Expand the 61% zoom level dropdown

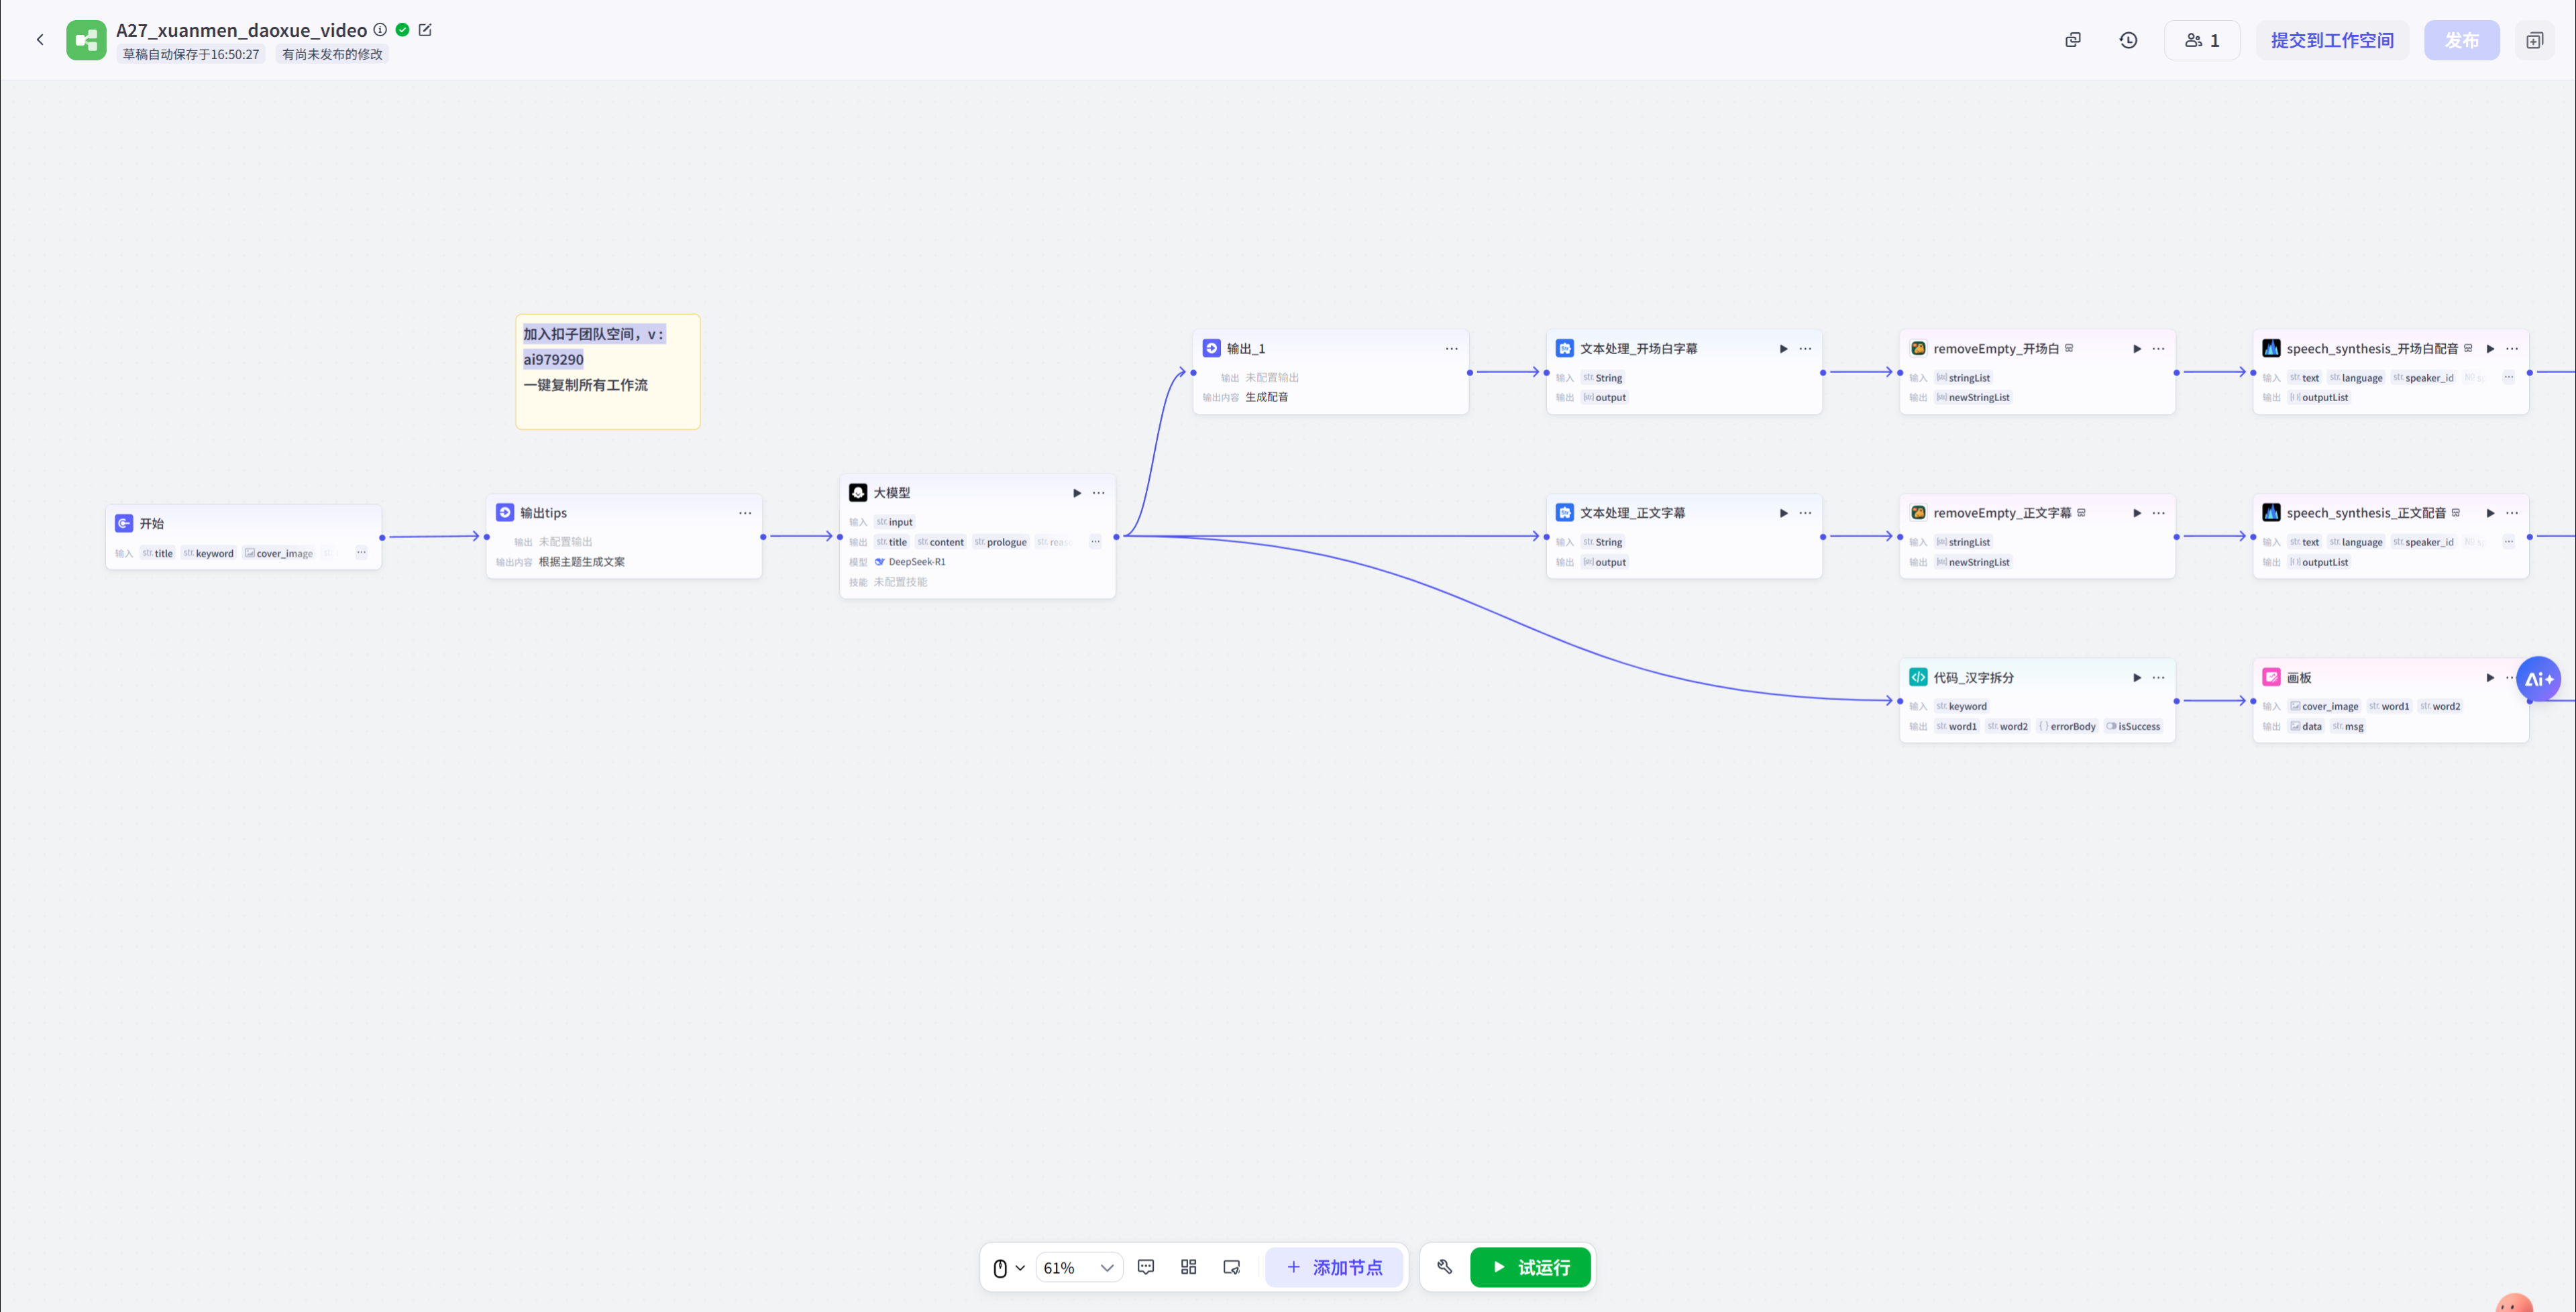pyautogui.click(x=1078, y=1268)
